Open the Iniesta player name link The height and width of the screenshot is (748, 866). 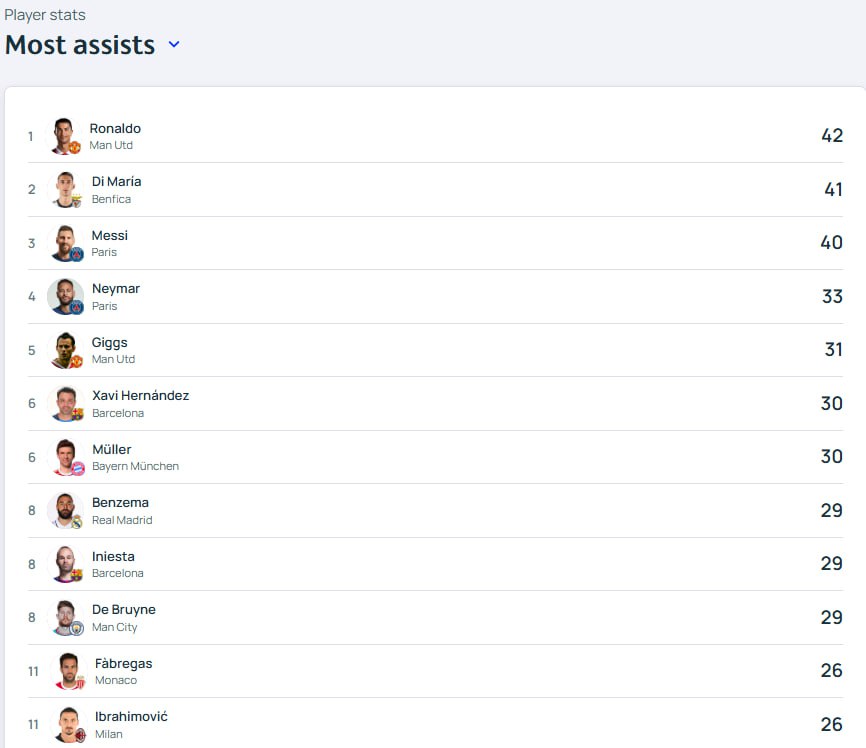click(x=113, y=556)
